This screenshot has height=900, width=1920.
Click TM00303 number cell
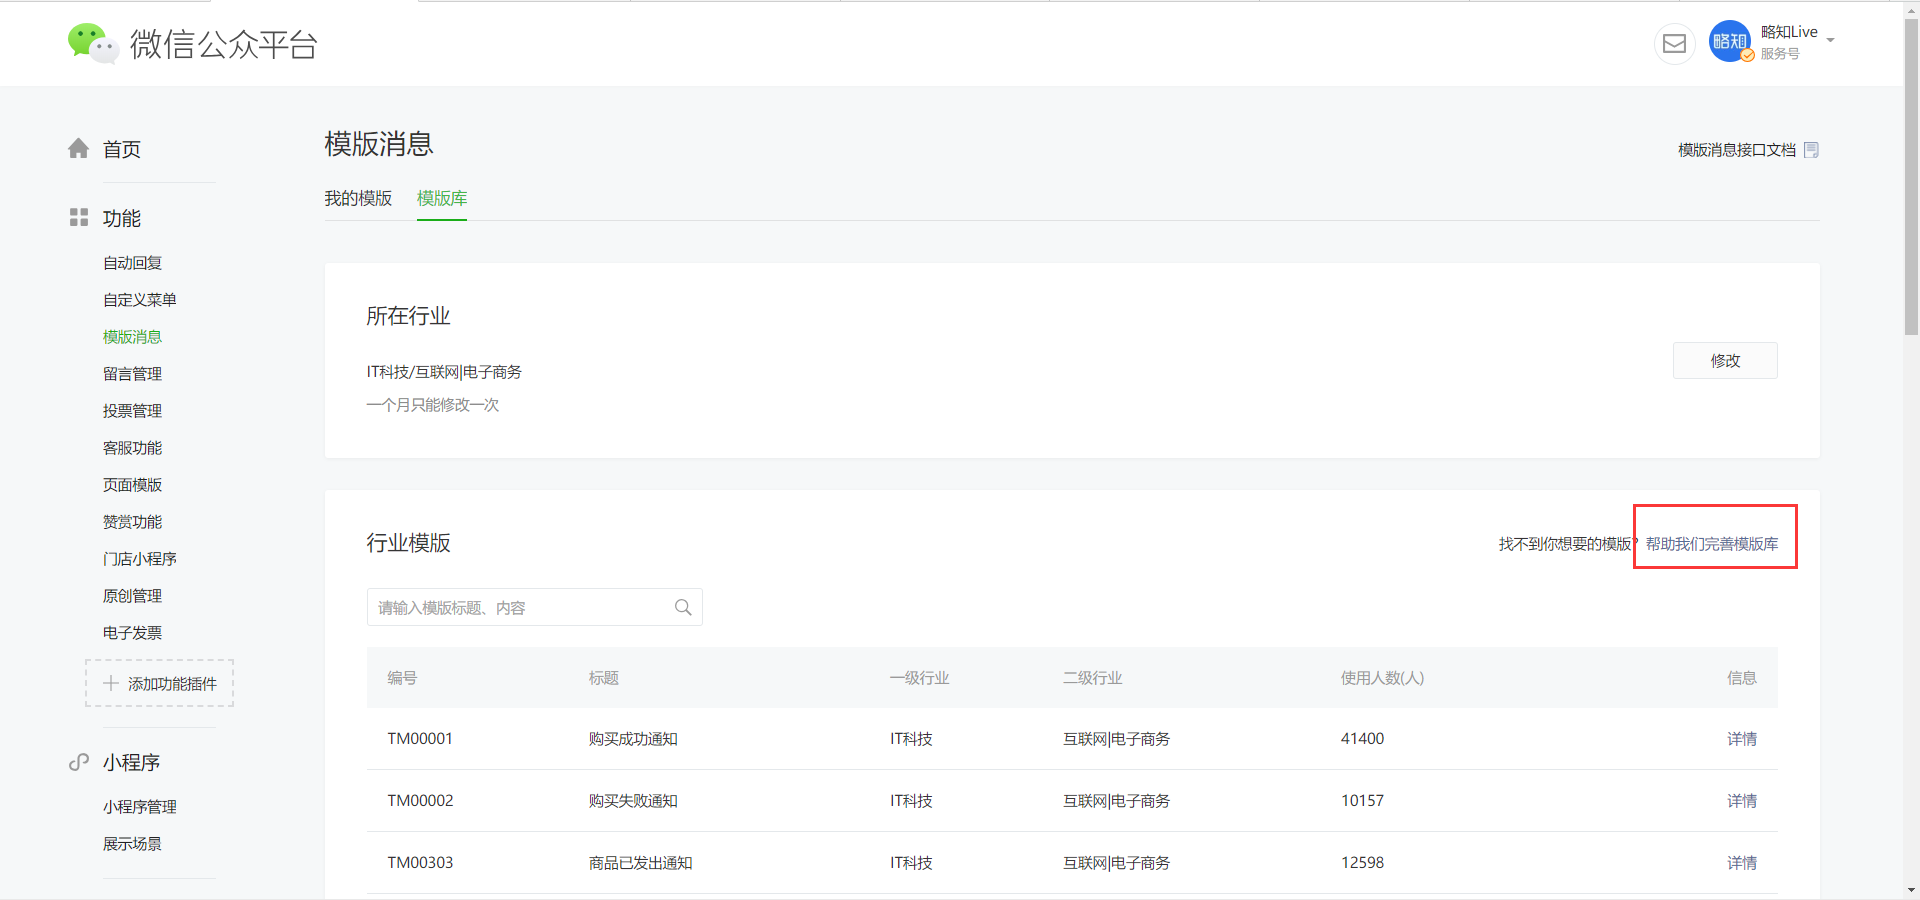coord(420,863)
